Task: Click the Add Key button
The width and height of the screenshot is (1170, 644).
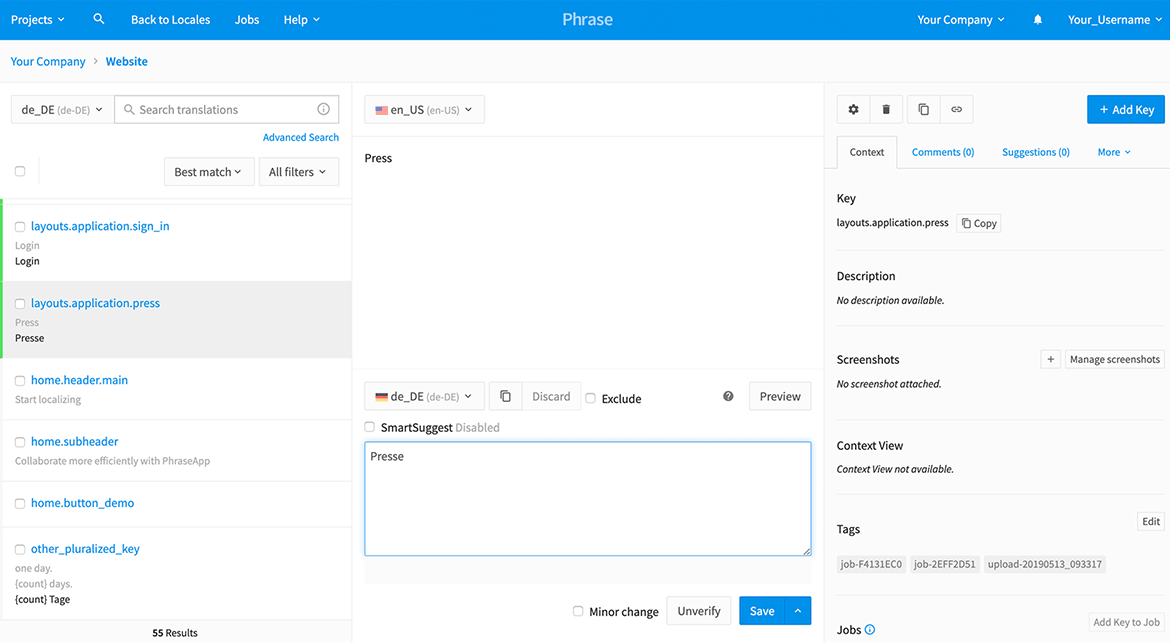Action: click(1125, 110)
